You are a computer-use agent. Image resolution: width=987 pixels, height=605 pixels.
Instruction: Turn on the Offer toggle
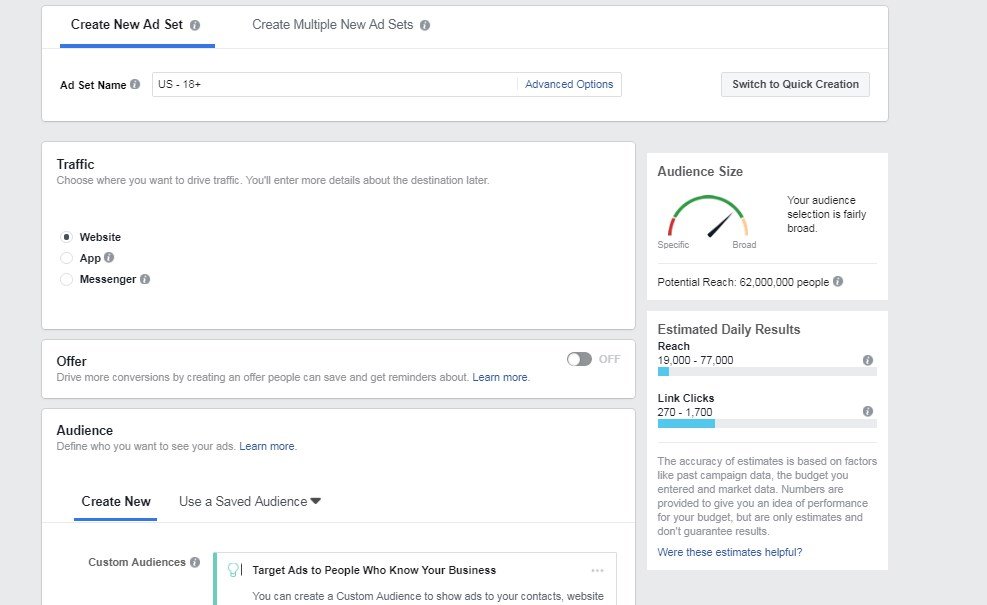pyautogui.click(x=579, y=359)
